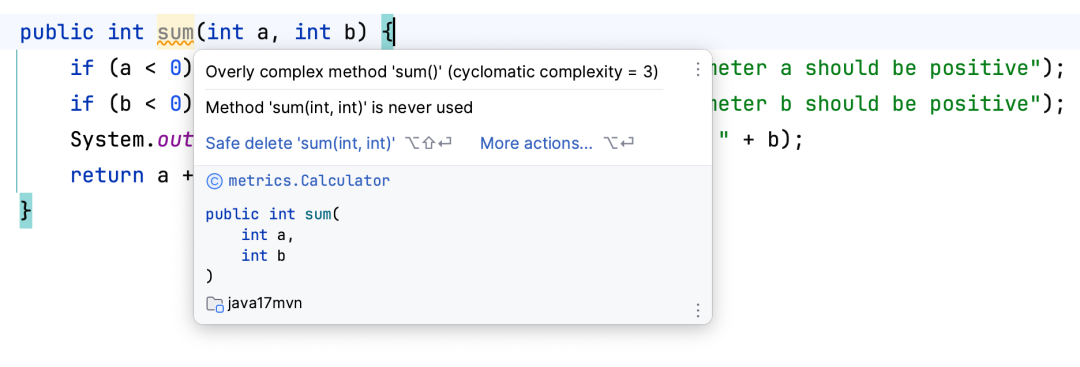Click the underlined sum method name
The height and width of the screenshot is (367, 1080).
[176, 32]
